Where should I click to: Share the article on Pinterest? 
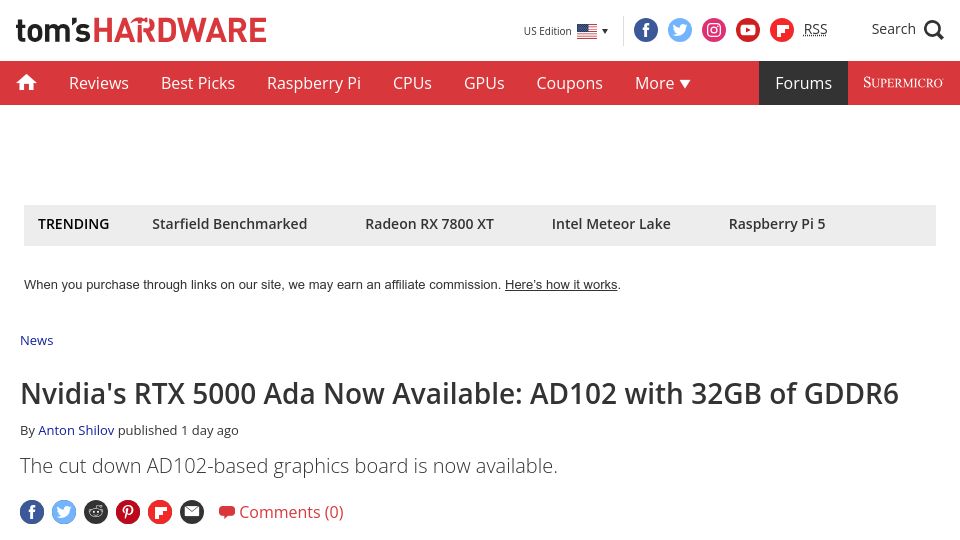(128, 512)
